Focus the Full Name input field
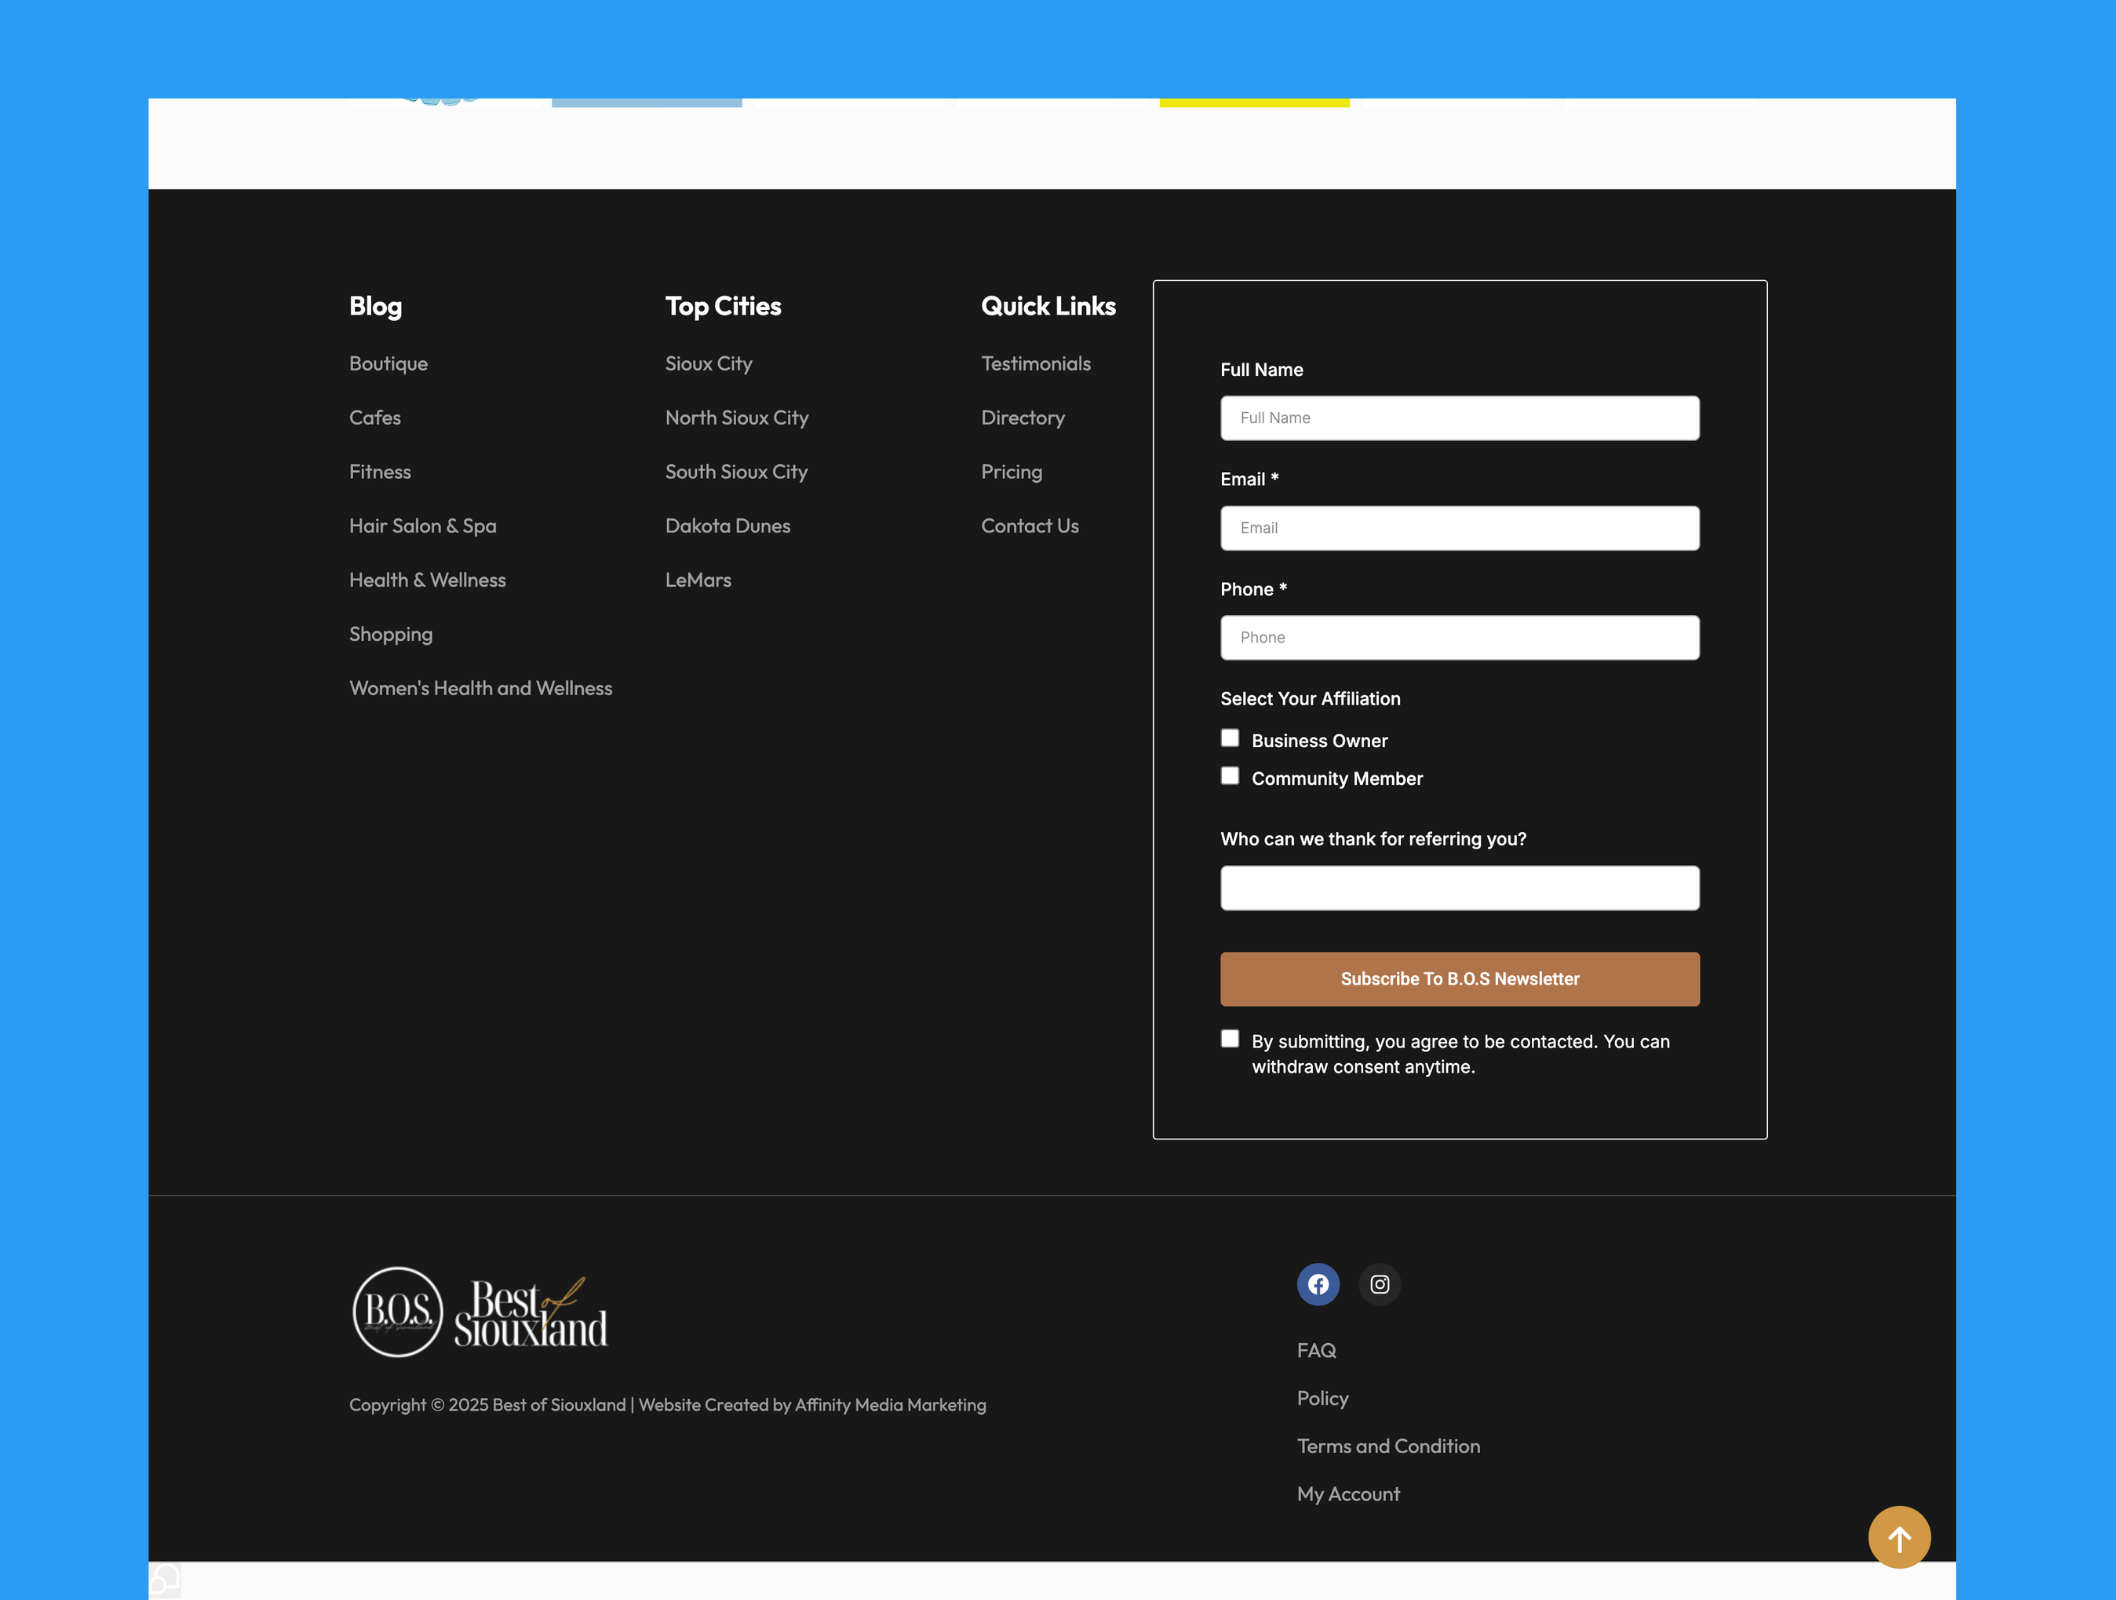This screenshot has width=2116, height=1600. click(x=1459, y=418)
